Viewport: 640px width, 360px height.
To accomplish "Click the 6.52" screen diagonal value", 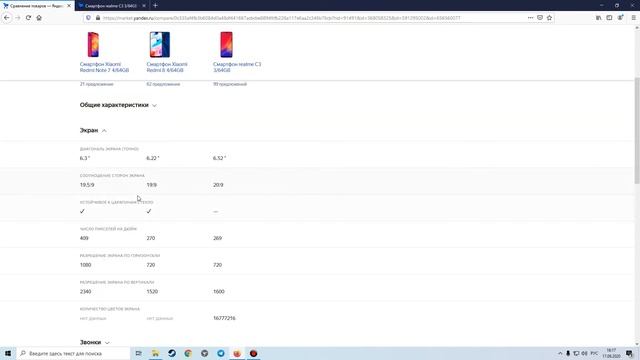I will (x=219, y=158).
